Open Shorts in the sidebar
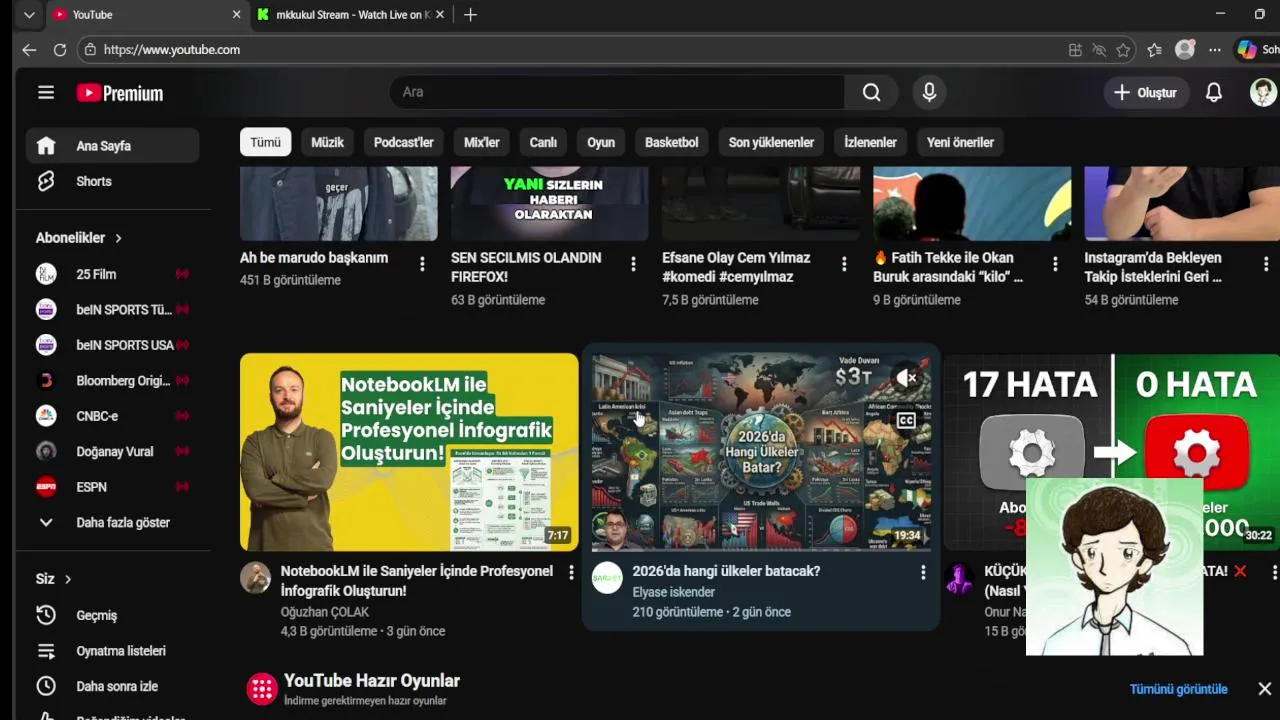1280x720 pixels. coord(113,181)
